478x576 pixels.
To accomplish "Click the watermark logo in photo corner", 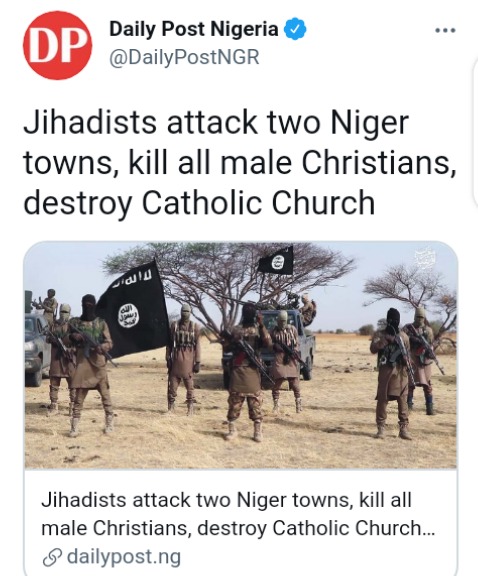I will 427,259.
